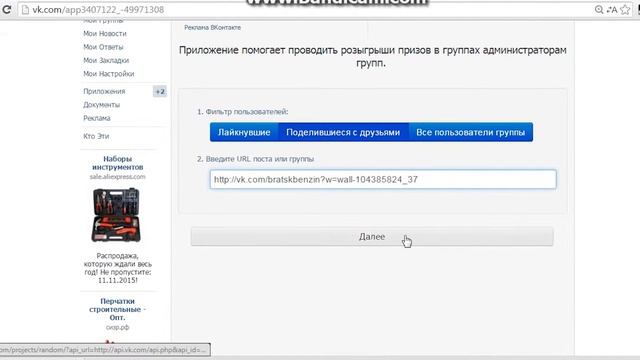640x360 pixels.
Task: Open Мои Новости in the sidebar
Action: 105,33
